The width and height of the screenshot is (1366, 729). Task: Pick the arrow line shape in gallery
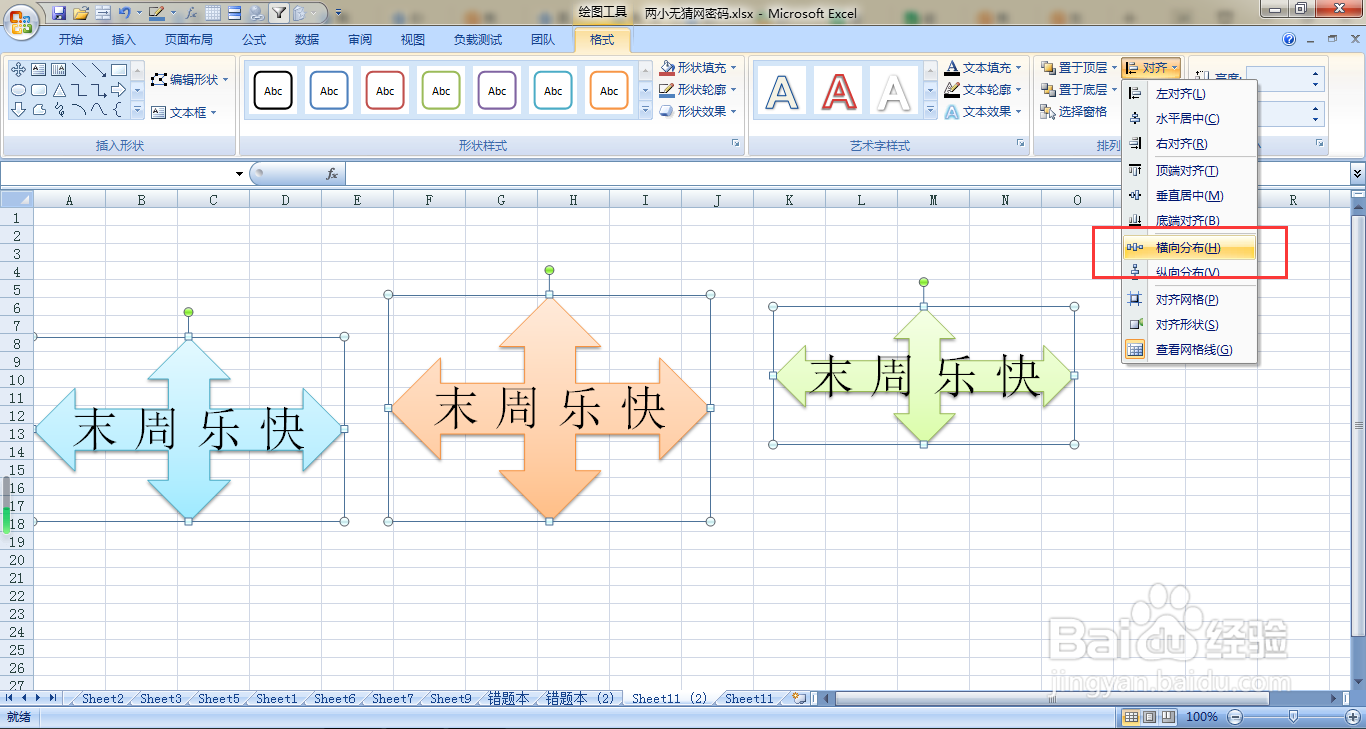[98, 69]
